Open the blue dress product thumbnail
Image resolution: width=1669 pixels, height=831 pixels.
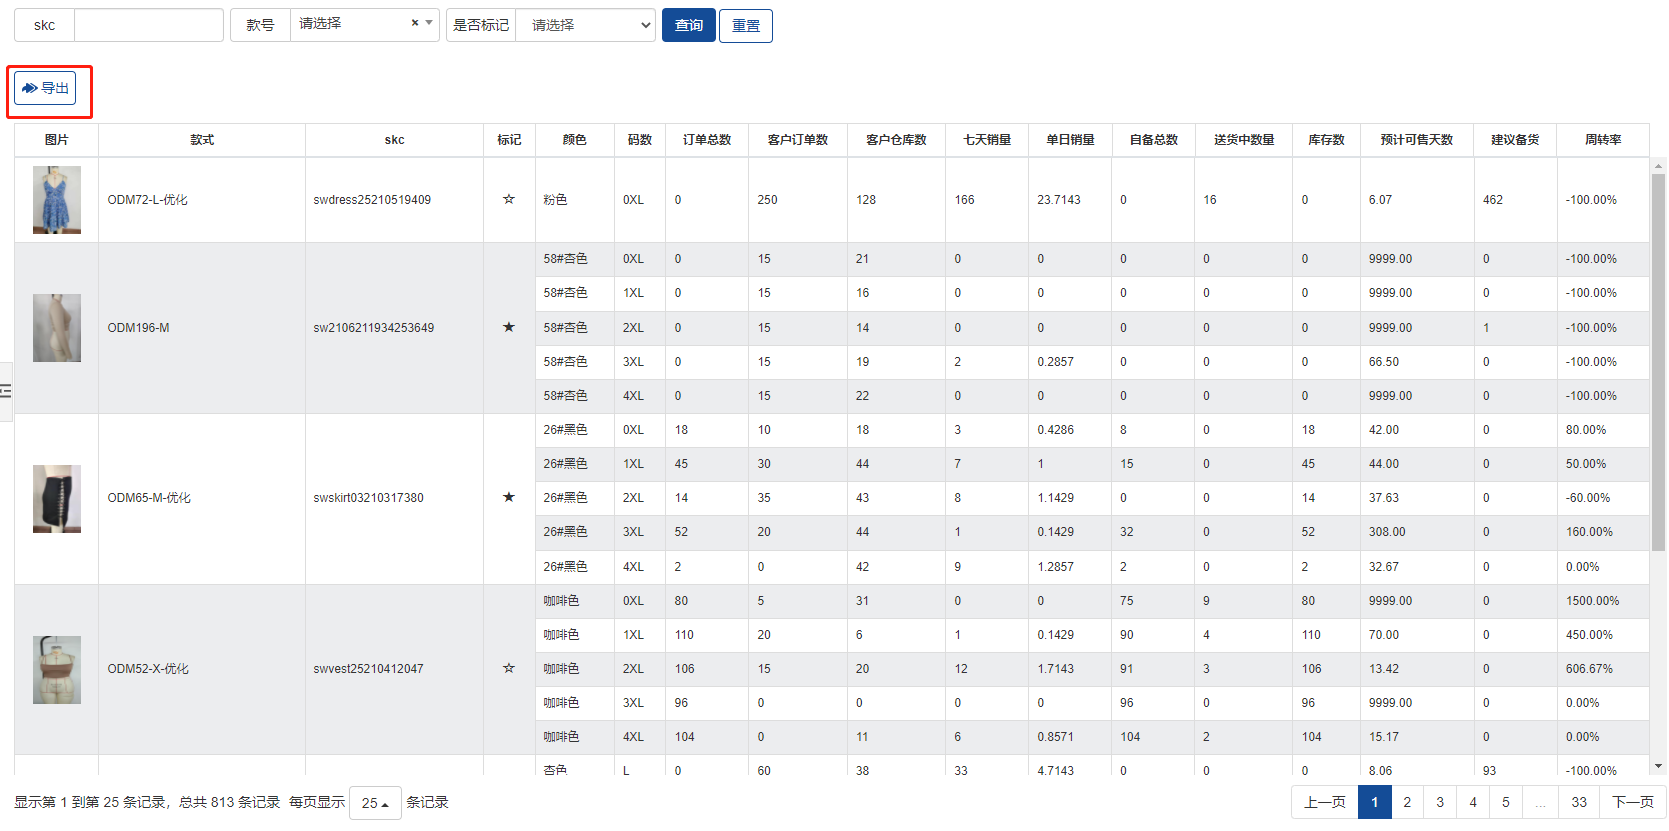[57, 200]
